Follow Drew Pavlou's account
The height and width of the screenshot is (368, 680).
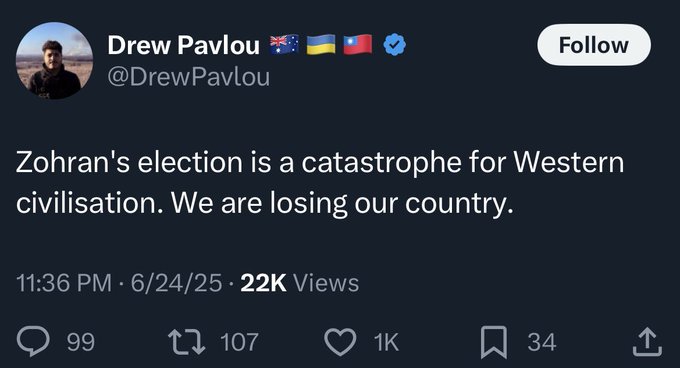click(x=594, y=45)
